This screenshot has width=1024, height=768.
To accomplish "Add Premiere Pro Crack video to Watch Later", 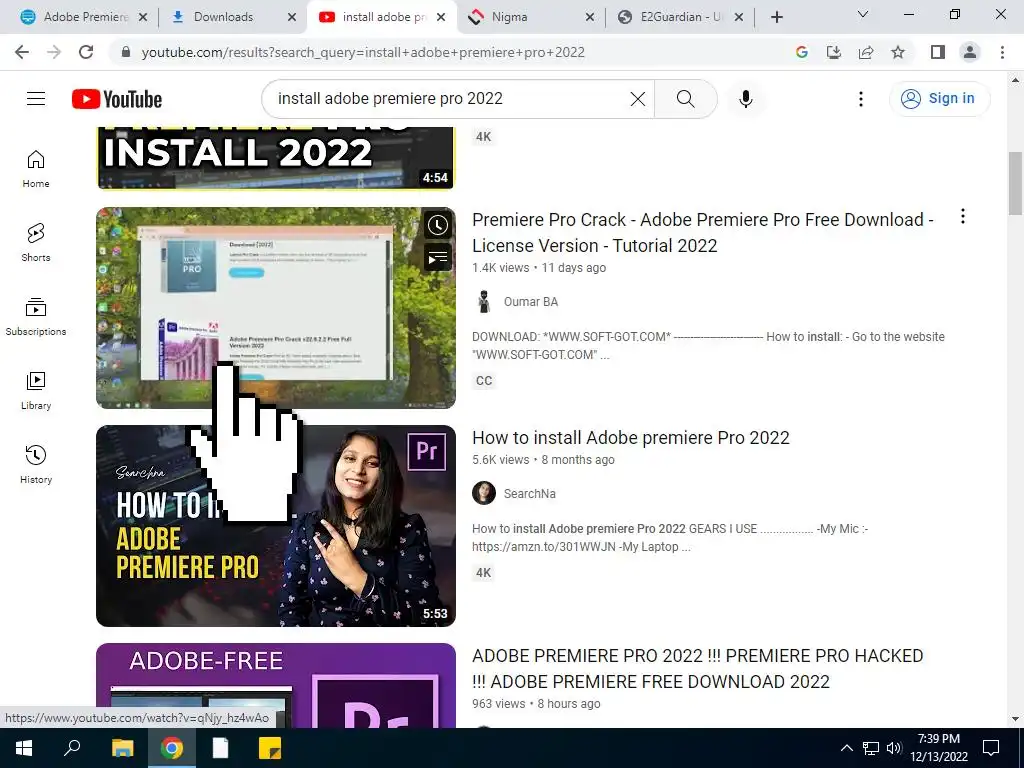I will (438, 225).
